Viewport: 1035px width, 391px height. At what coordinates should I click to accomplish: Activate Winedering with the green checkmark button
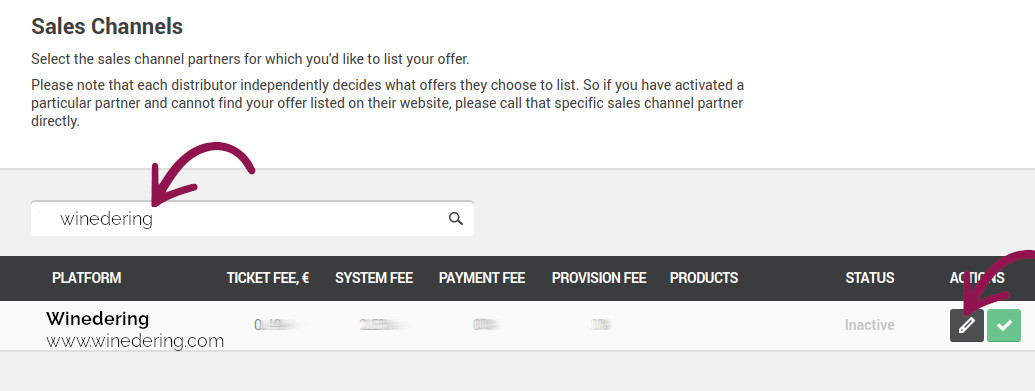(1004, 325)
